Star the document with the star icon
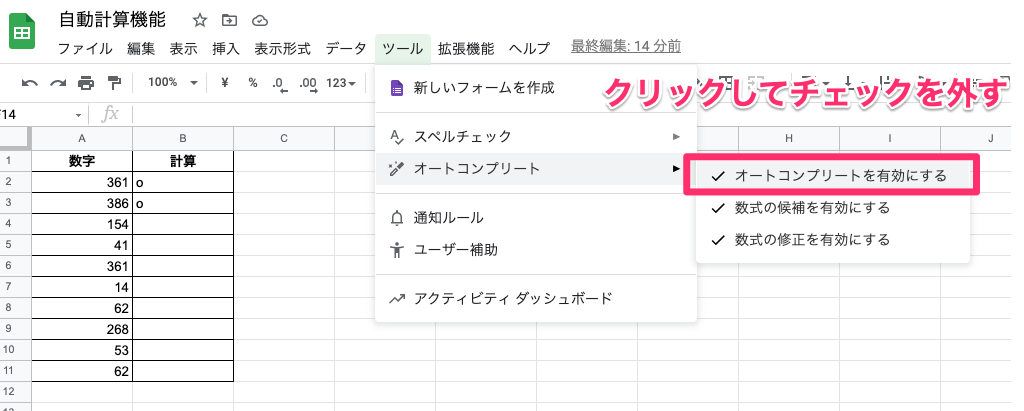 point(200,20)
